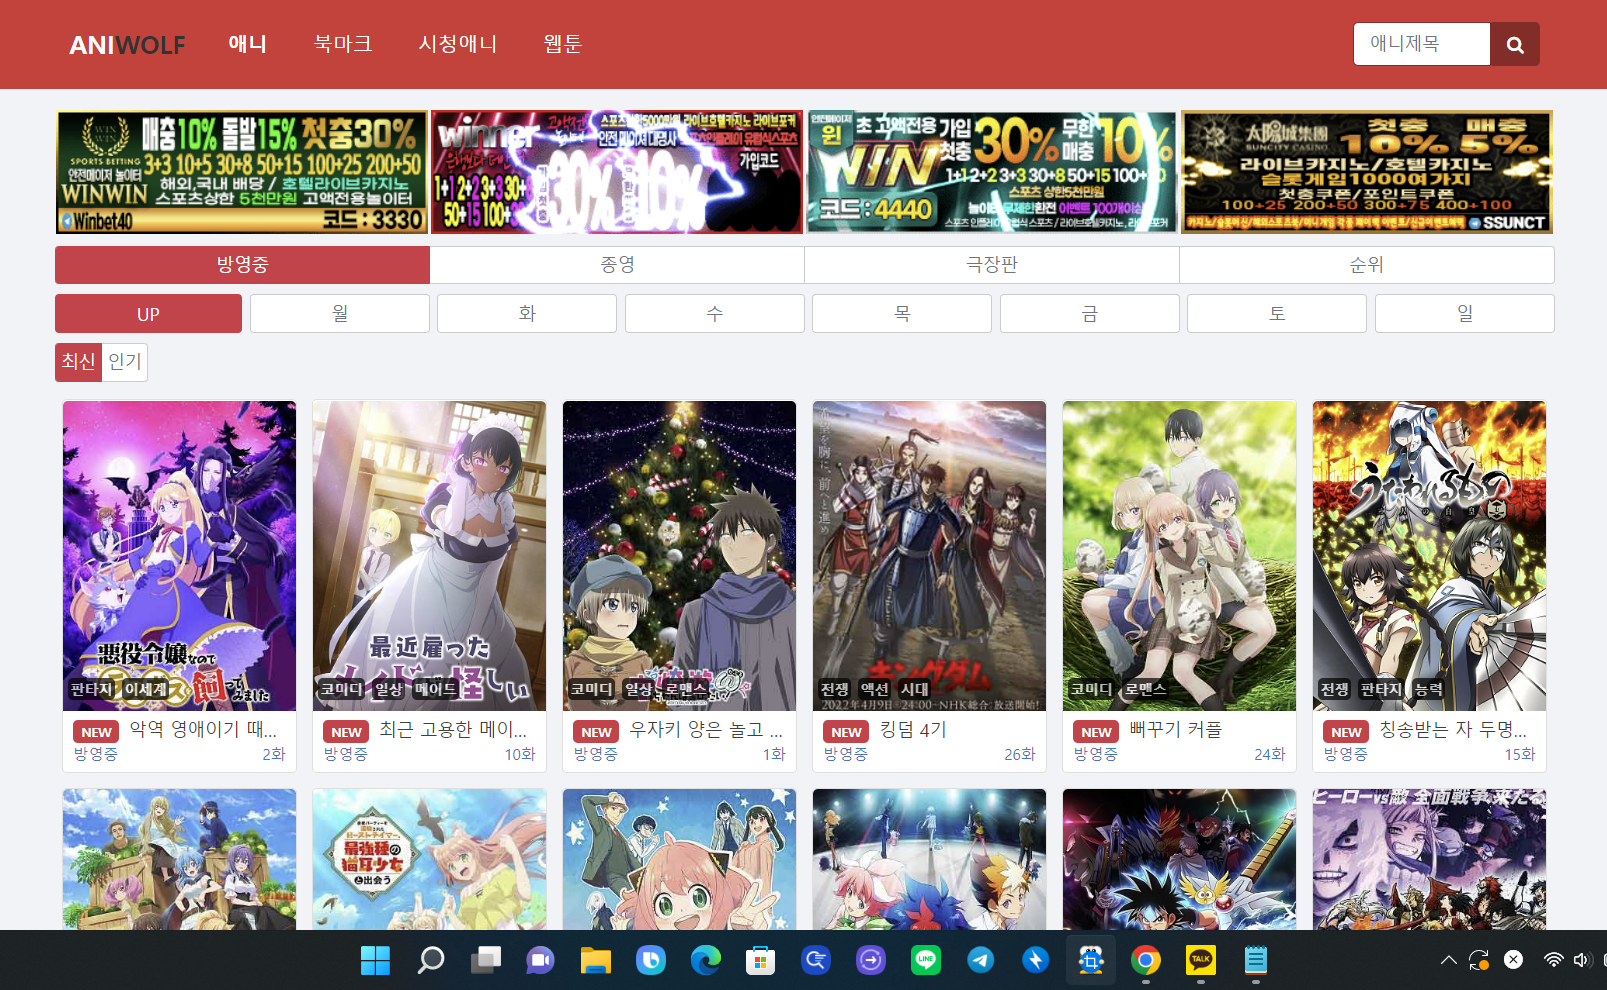Open the 킹덤 4기 poster
1607x990 pixels.
tap(929, 556)
